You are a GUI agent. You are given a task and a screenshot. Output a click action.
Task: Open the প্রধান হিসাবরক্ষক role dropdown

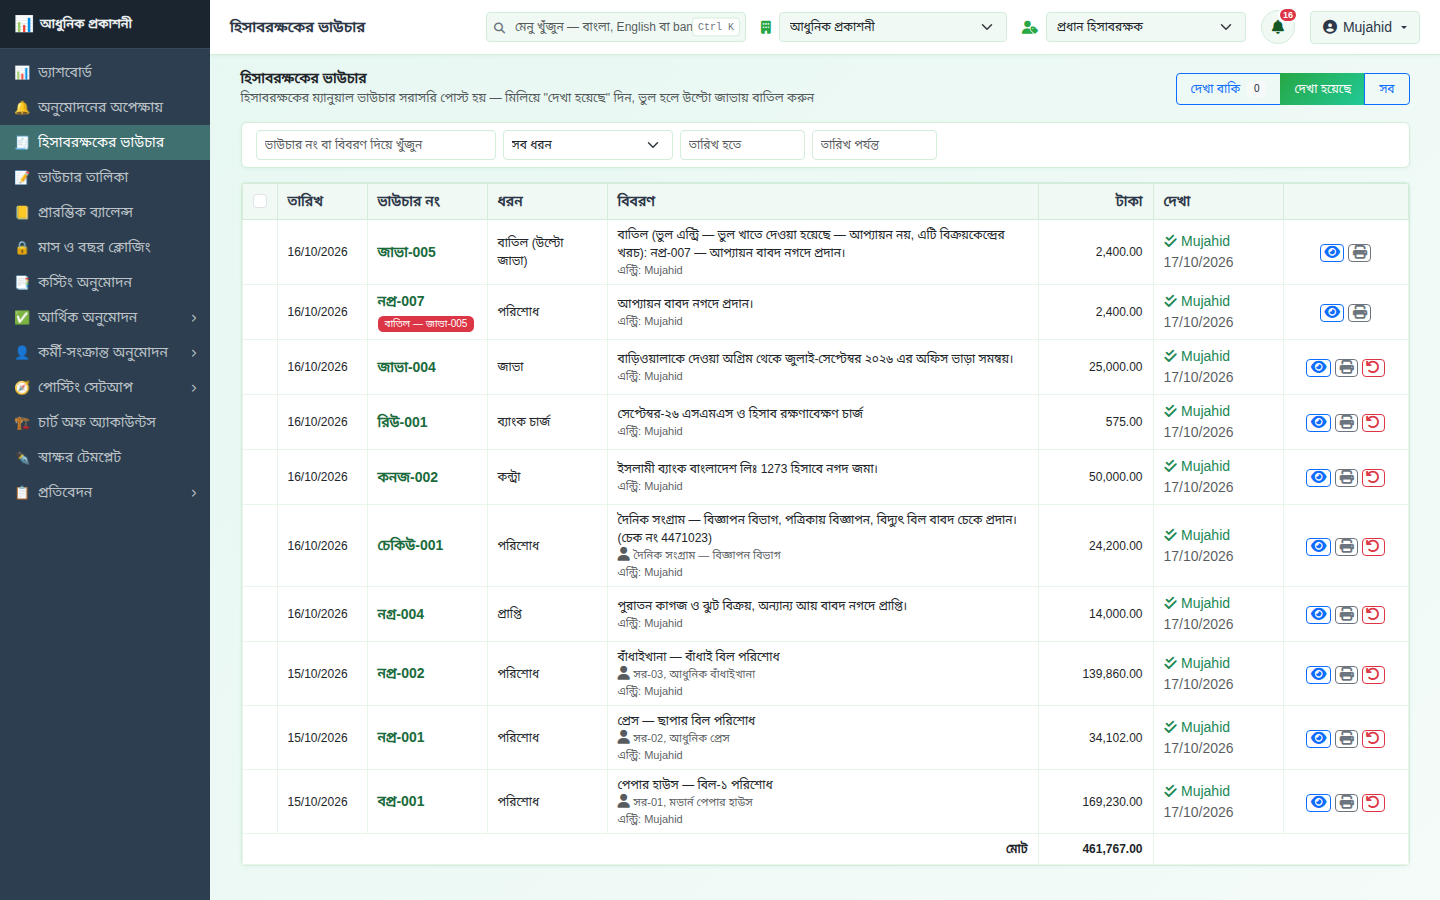1146,27
